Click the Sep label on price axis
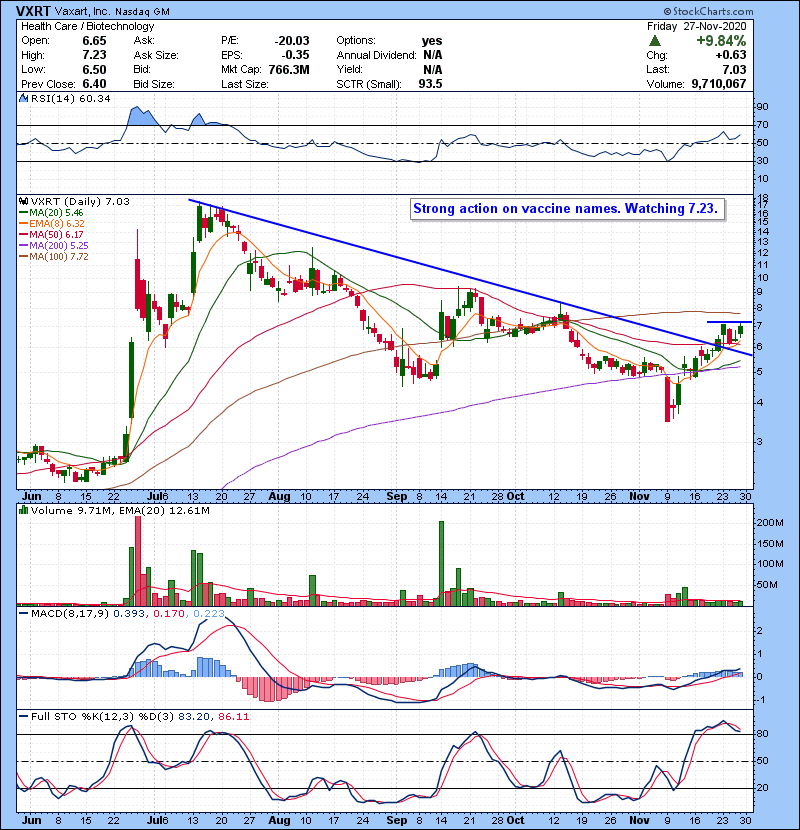 [397, 497]
